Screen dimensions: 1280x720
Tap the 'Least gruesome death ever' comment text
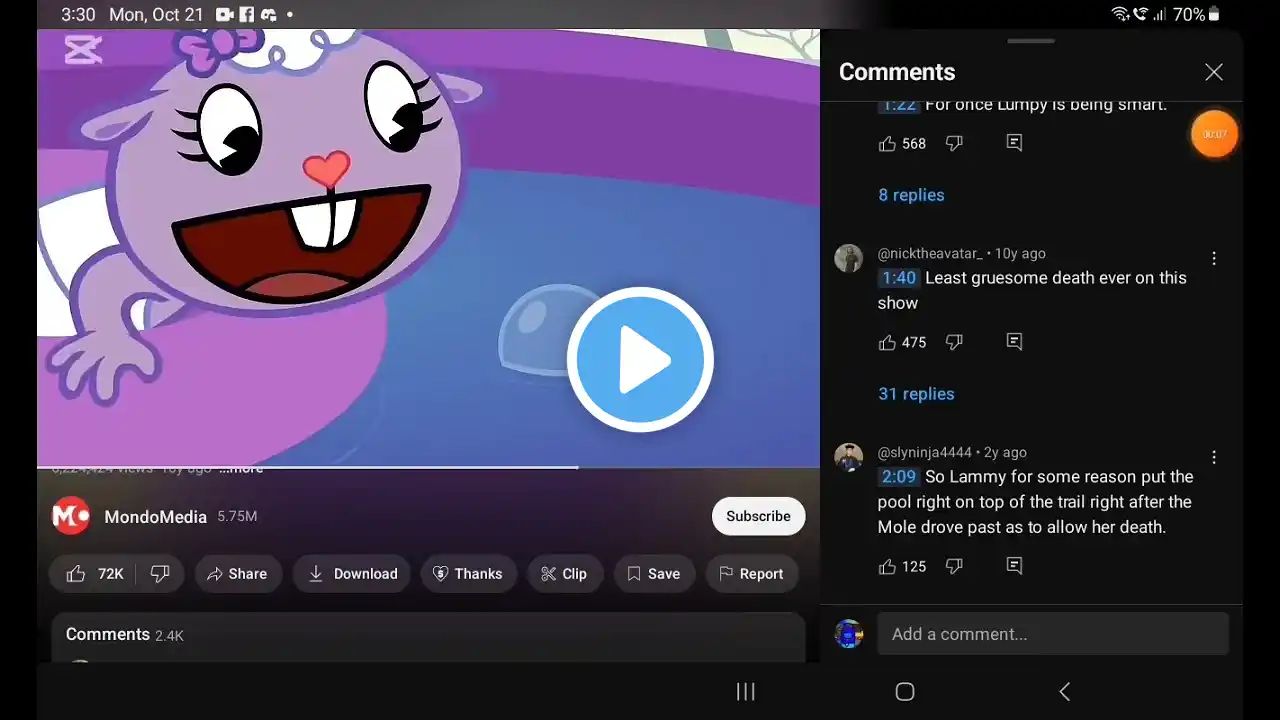[1032, 290]
